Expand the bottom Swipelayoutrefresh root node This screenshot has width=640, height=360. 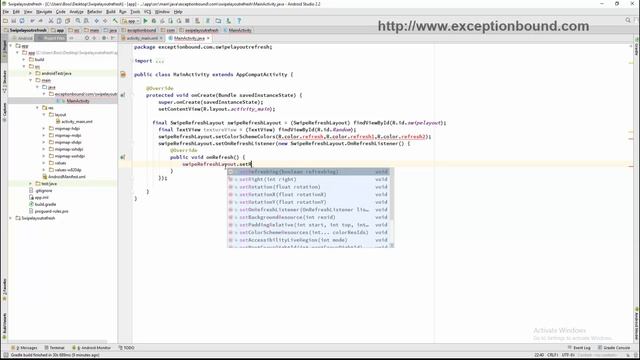(11, 218)
